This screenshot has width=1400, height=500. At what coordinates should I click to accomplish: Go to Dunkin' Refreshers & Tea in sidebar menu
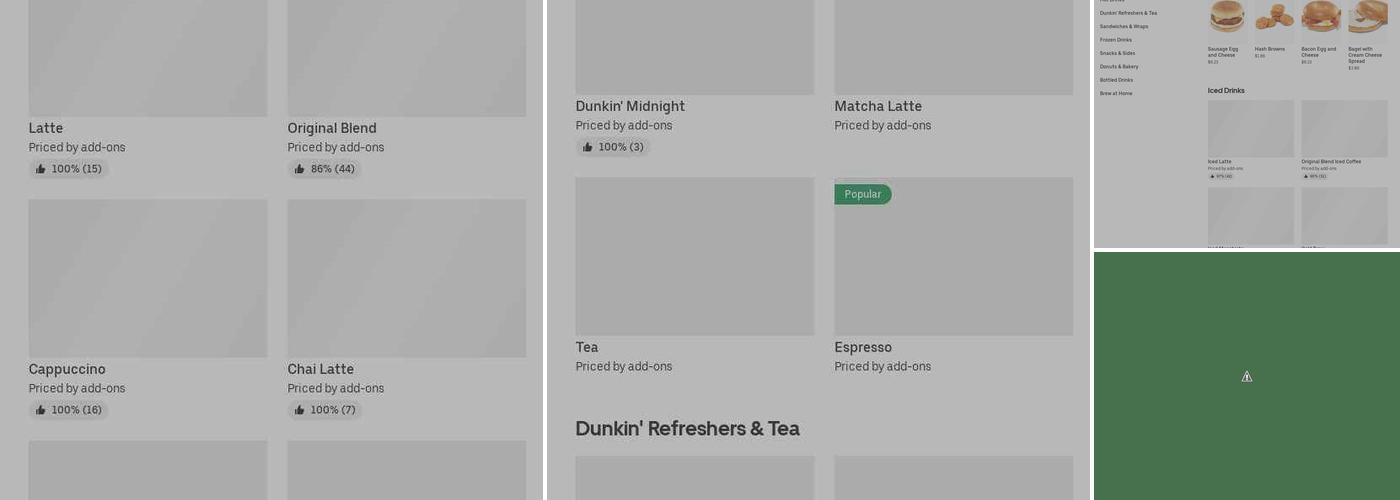click(x=1128, y=13)
